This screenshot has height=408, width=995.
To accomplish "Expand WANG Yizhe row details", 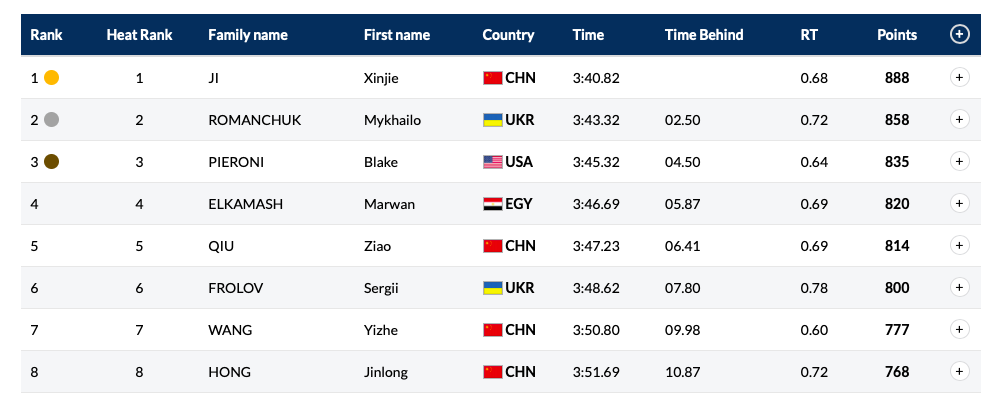I will (x=959, y=329).
